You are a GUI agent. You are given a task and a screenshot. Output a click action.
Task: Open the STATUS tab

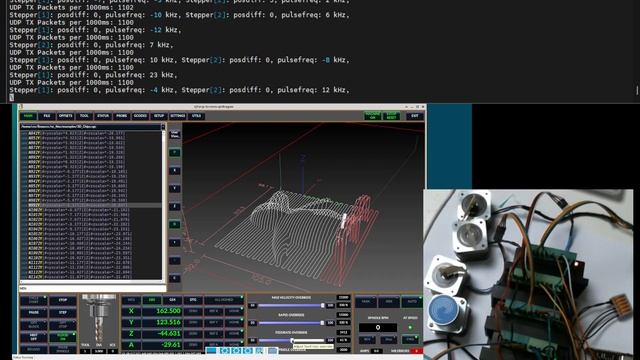(x=103, y=116)
